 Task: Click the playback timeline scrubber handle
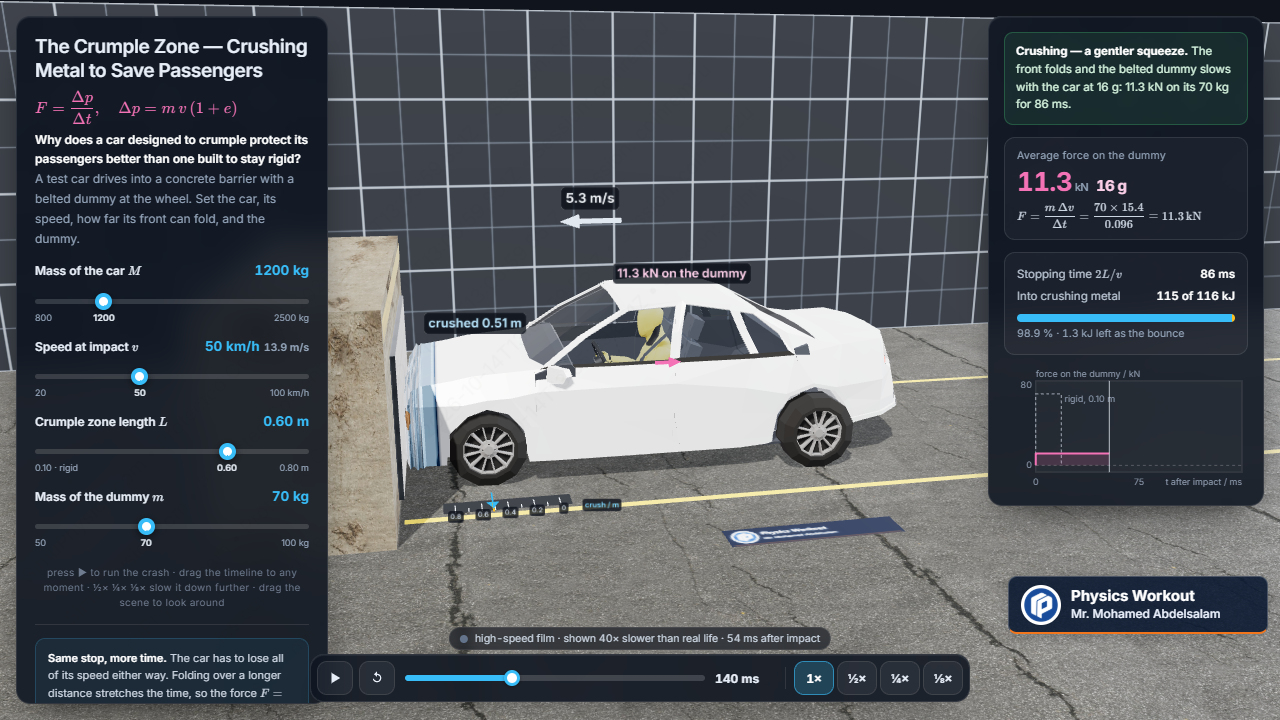pyautogui.click(x=512, y=678)
